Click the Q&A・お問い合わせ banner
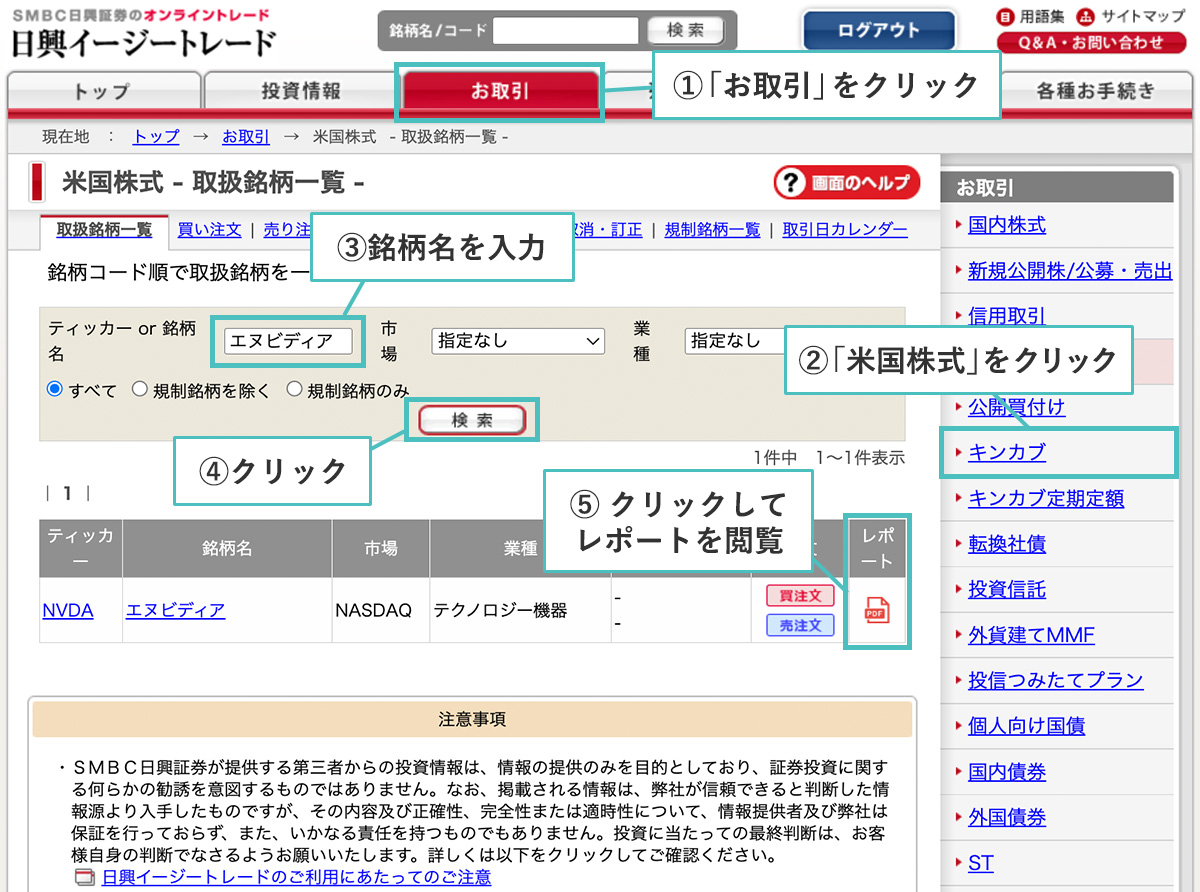Image resolution: width=1200 pixels, height=892 pixels. pos(1090,43)
